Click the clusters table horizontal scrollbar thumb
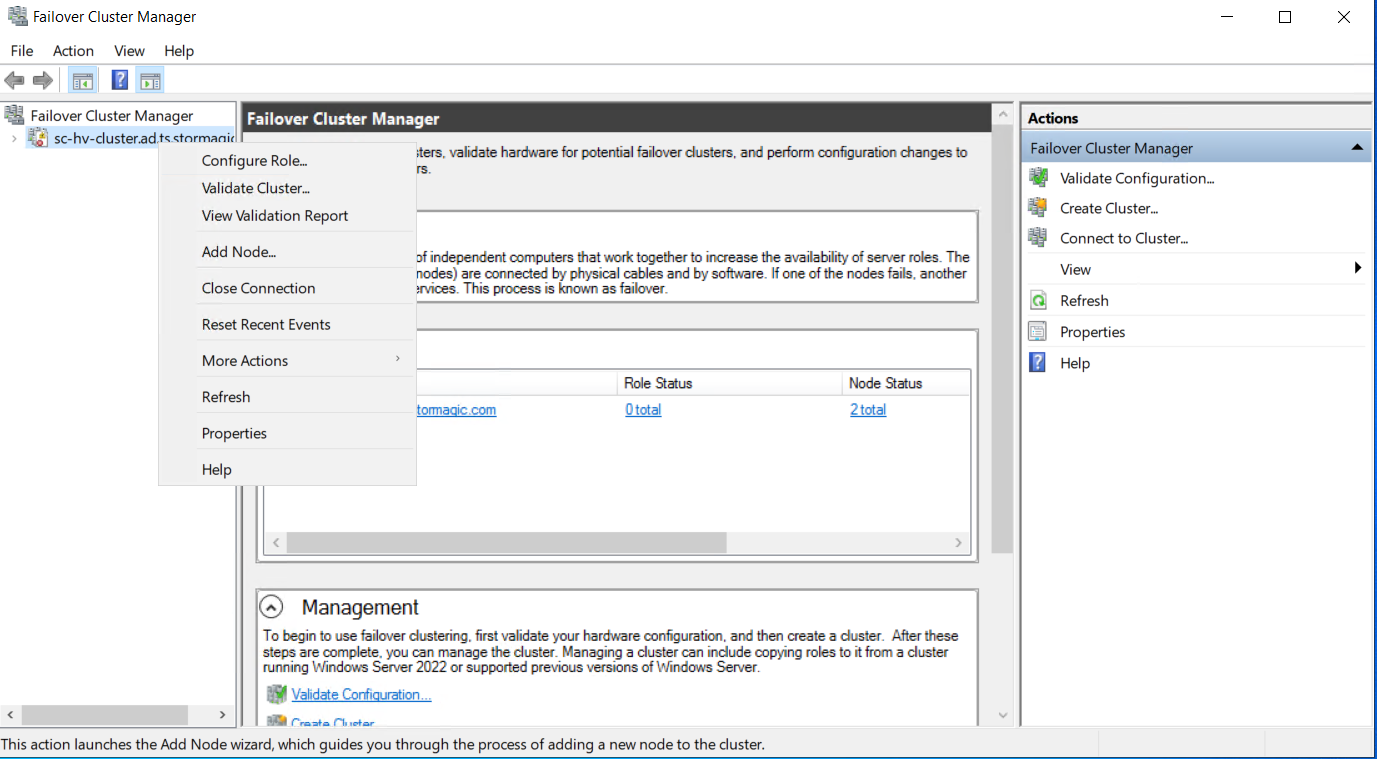Viewport: 1377px width, 759px height. [x=505, y=542]
